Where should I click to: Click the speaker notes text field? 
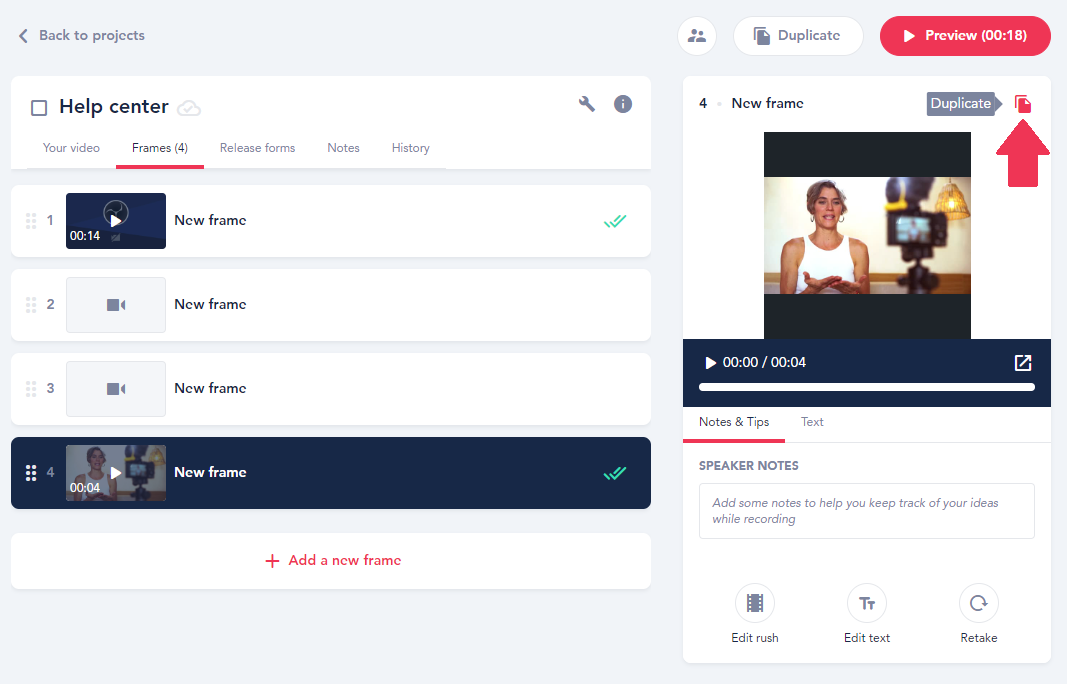(866, 511)
